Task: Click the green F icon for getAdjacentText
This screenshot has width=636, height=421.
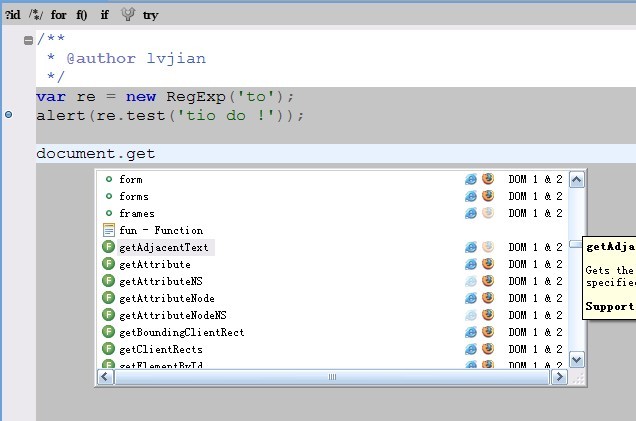Action: click(x=108, y=247)
